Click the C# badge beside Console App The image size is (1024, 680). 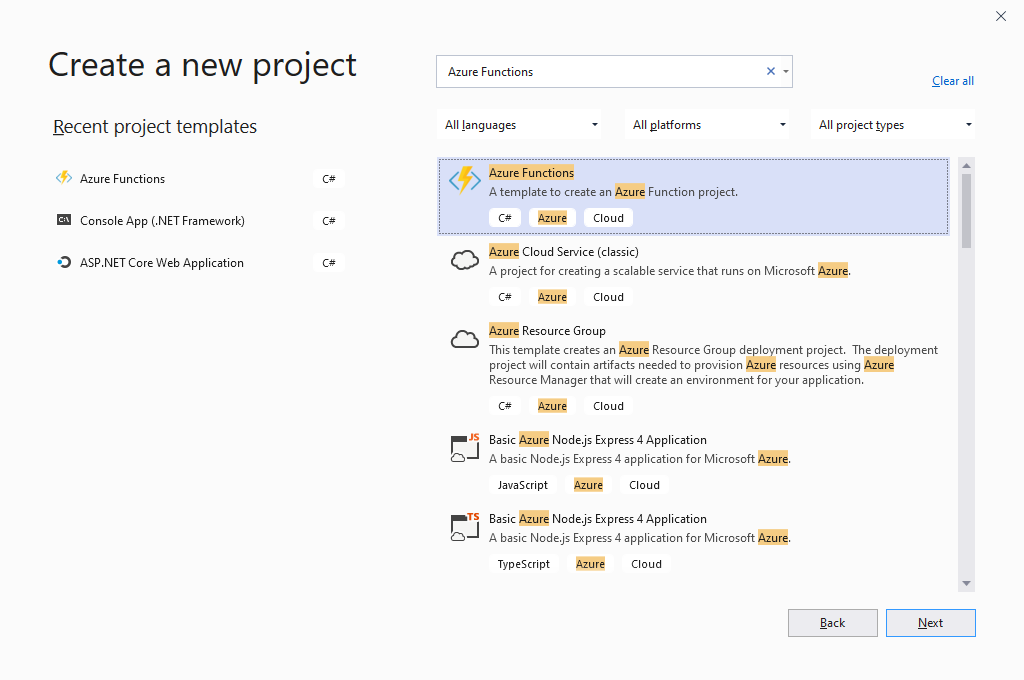(328, 221)
